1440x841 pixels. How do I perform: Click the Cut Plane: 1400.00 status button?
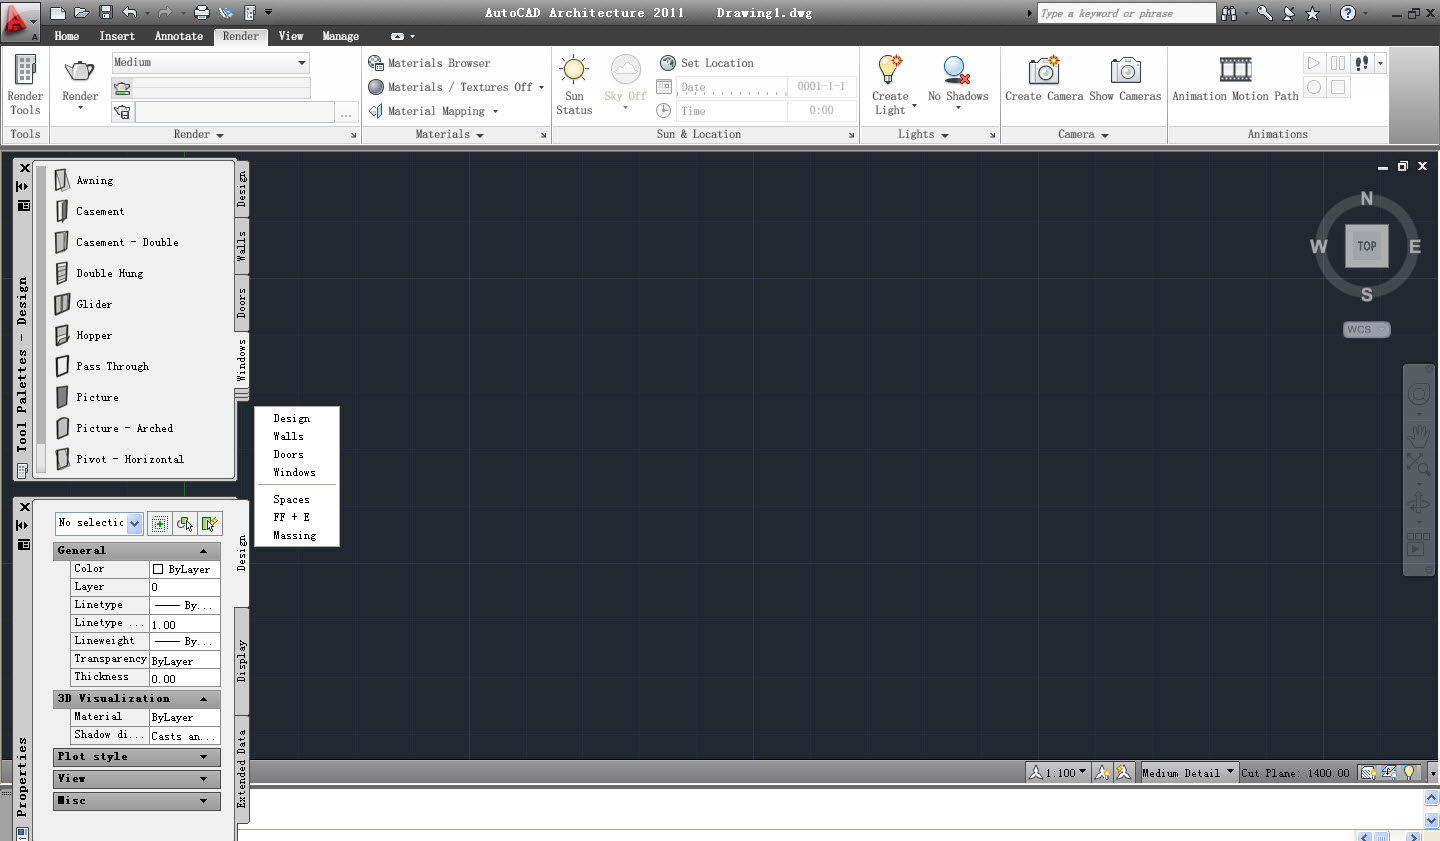click(1295, 772)
